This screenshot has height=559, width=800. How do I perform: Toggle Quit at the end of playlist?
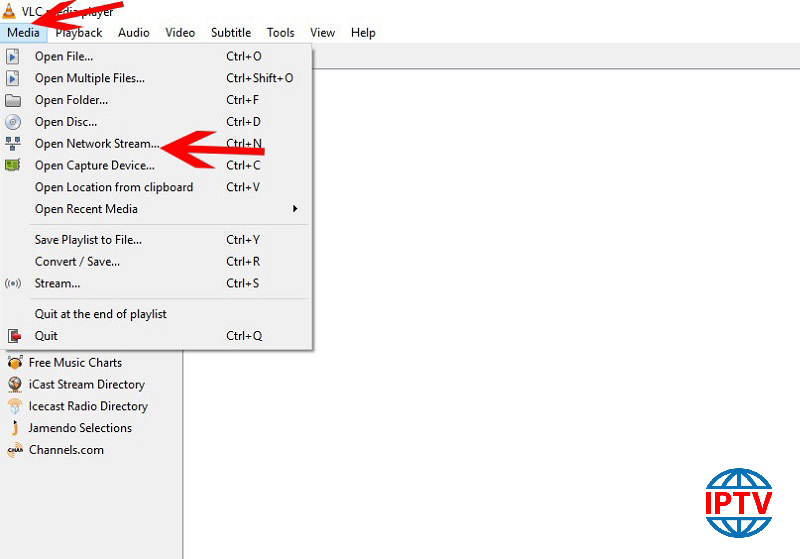pos(100,314)
